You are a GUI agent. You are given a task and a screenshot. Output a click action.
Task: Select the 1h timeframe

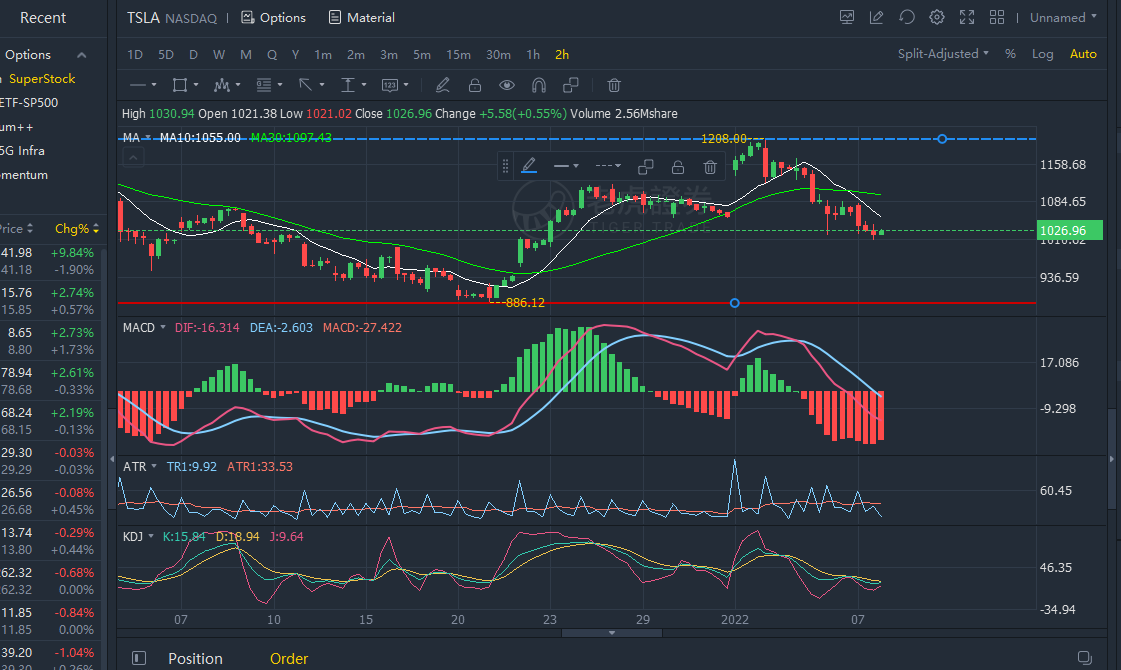[533, 54]
